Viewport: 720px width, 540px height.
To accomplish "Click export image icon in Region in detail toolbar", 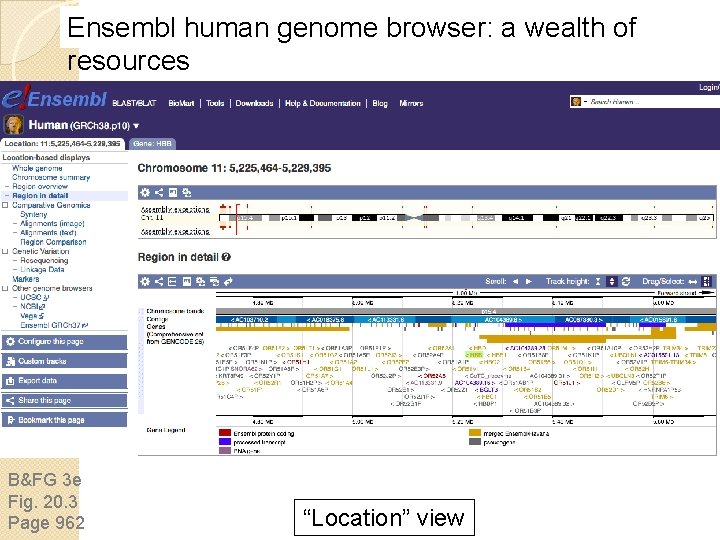I will pyautogui.click(x=186, y=281).
